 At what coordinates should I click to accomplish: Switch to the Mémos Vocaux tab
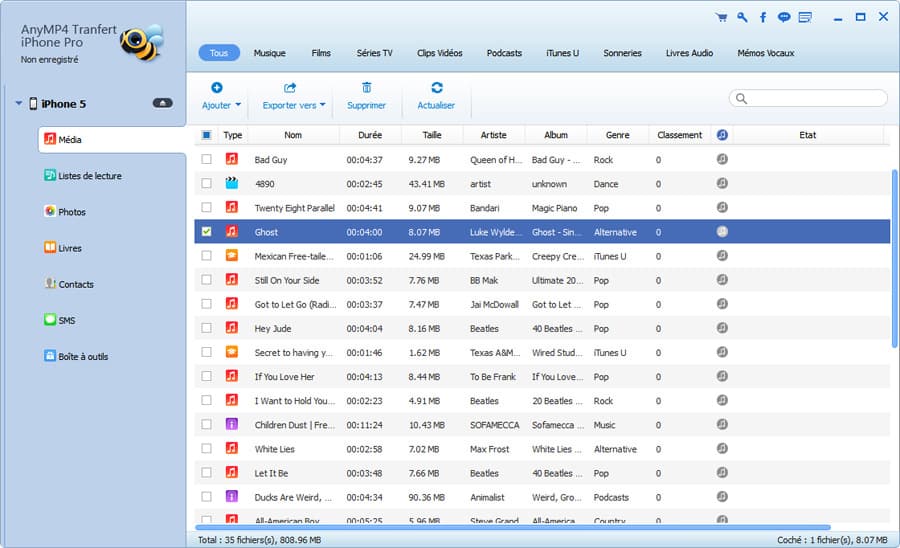[766, 53]
